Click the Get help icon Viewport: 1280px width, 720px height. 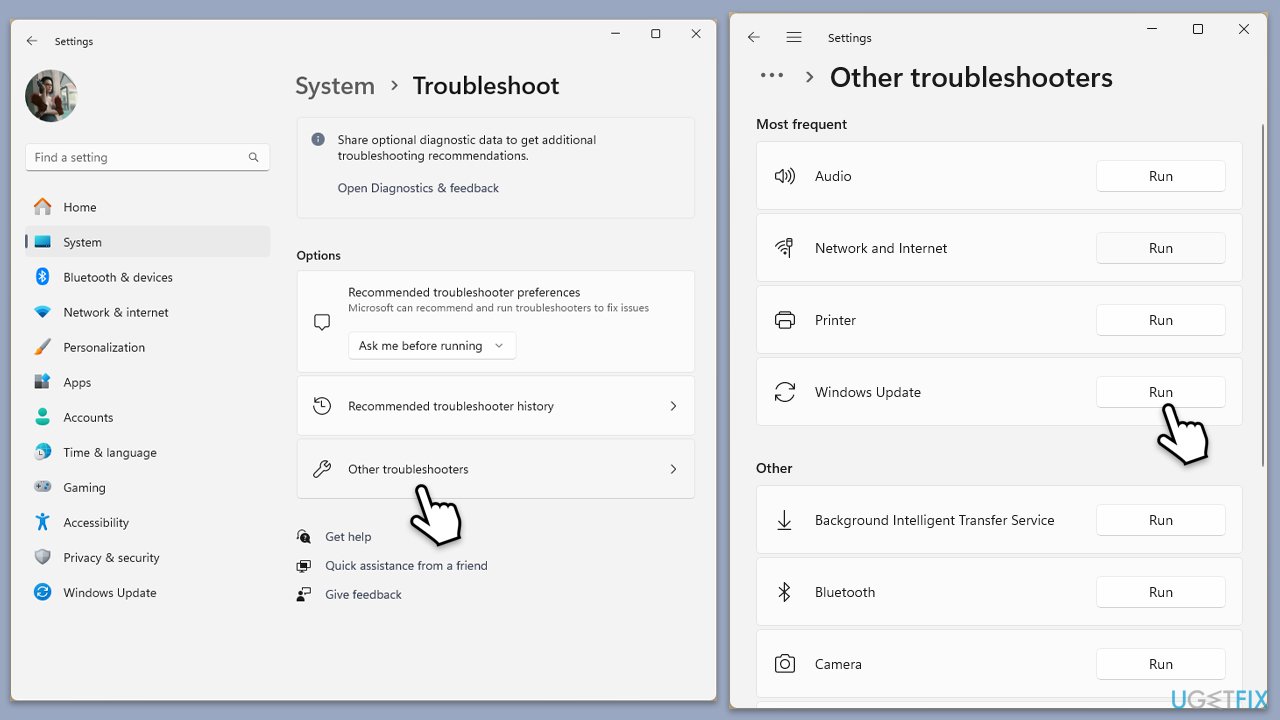[x=304, y=537]
